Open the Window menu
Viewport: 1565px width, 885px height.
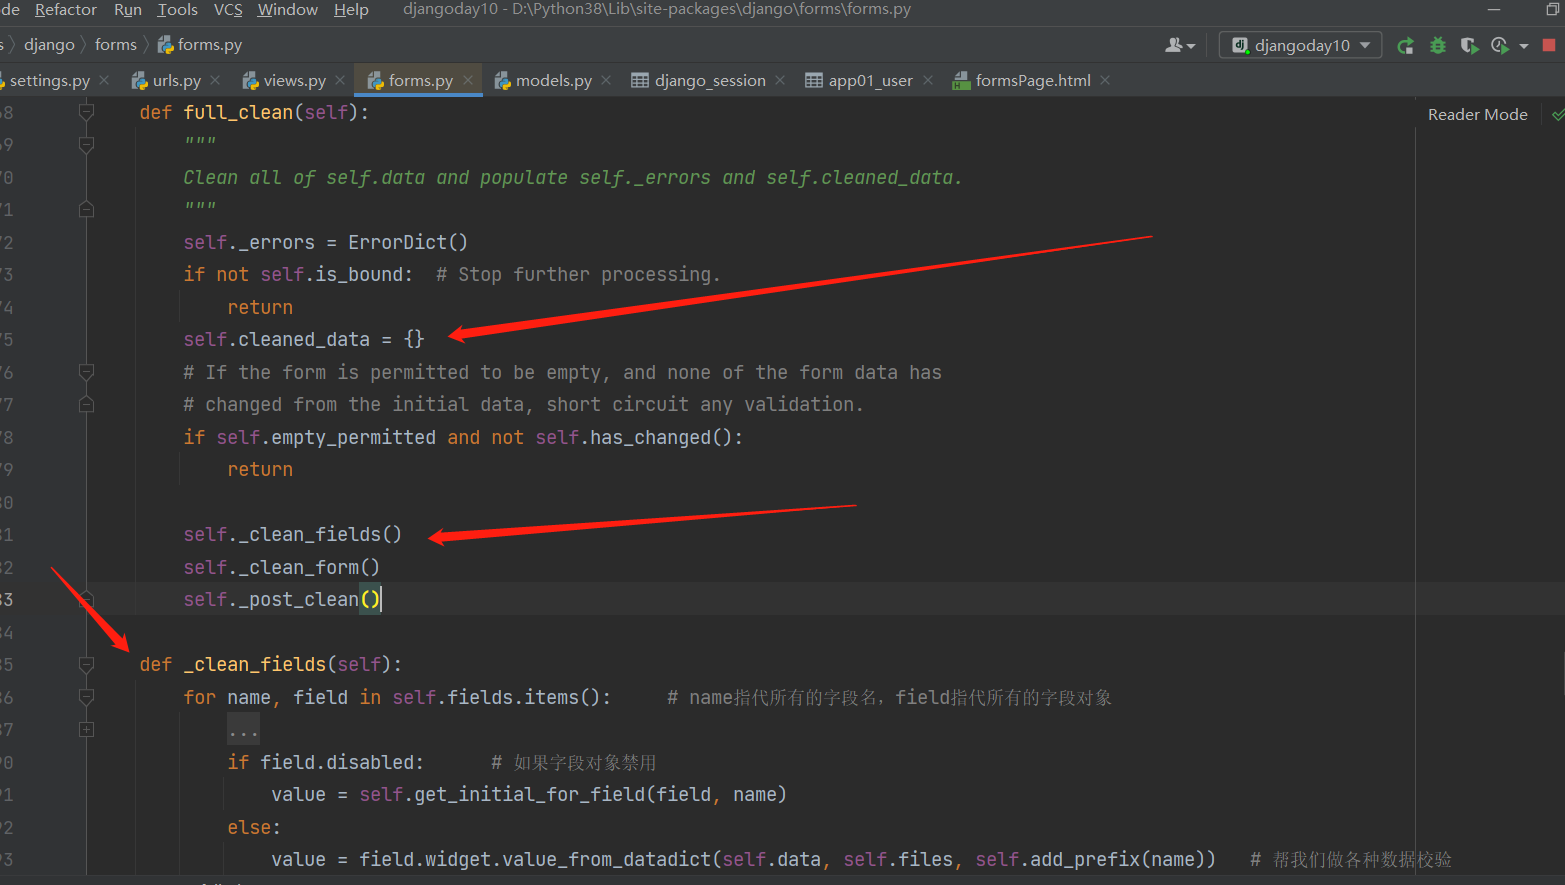point(288,10)
